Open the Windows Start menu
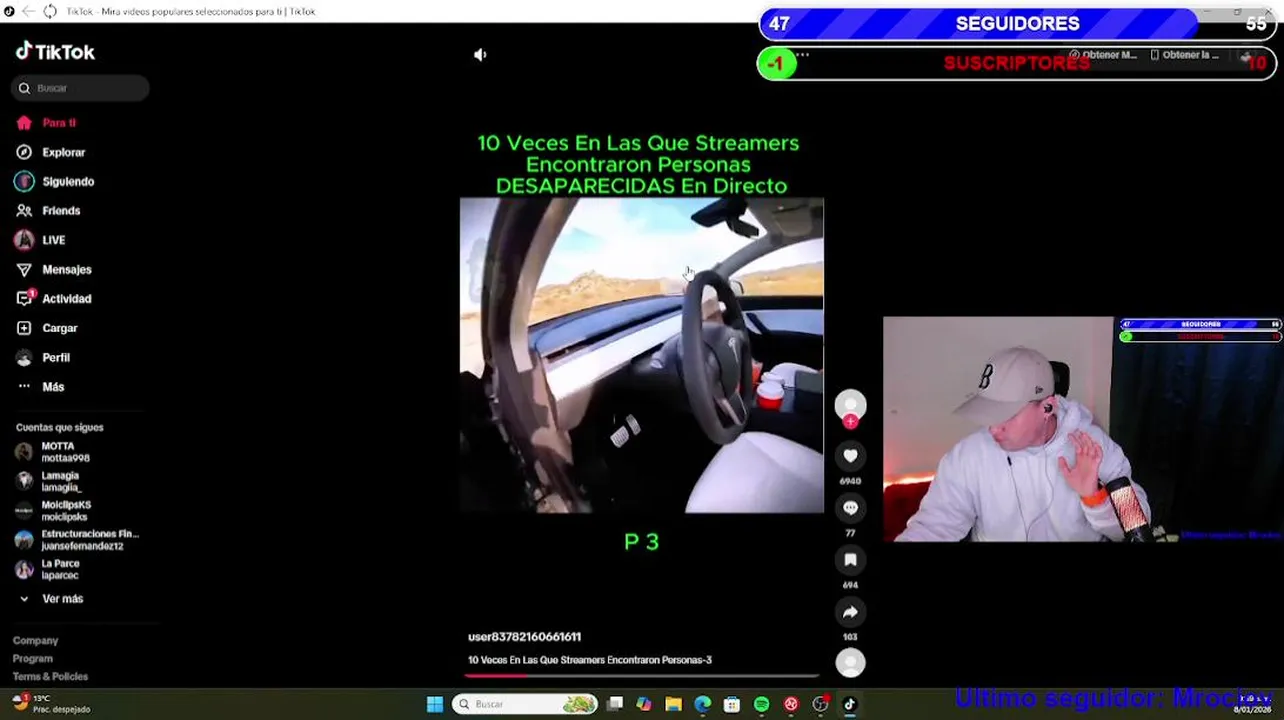Screen dimensions: 1284x720 435,704
